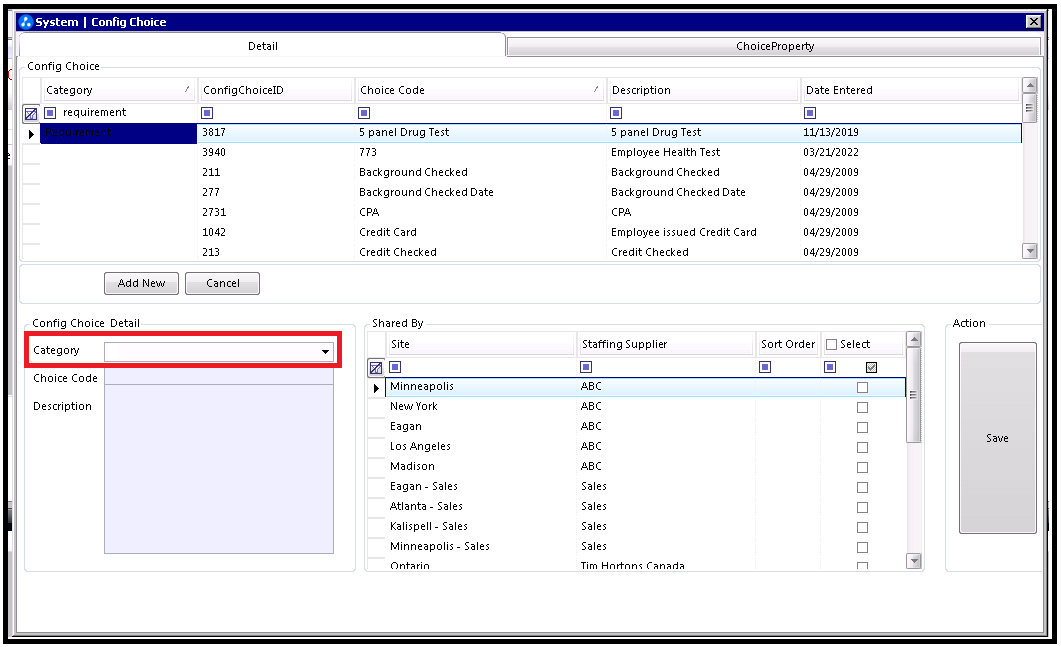Check the Select box for Madison
This screenshot has width=1061, height=647.
coord(862,468)
